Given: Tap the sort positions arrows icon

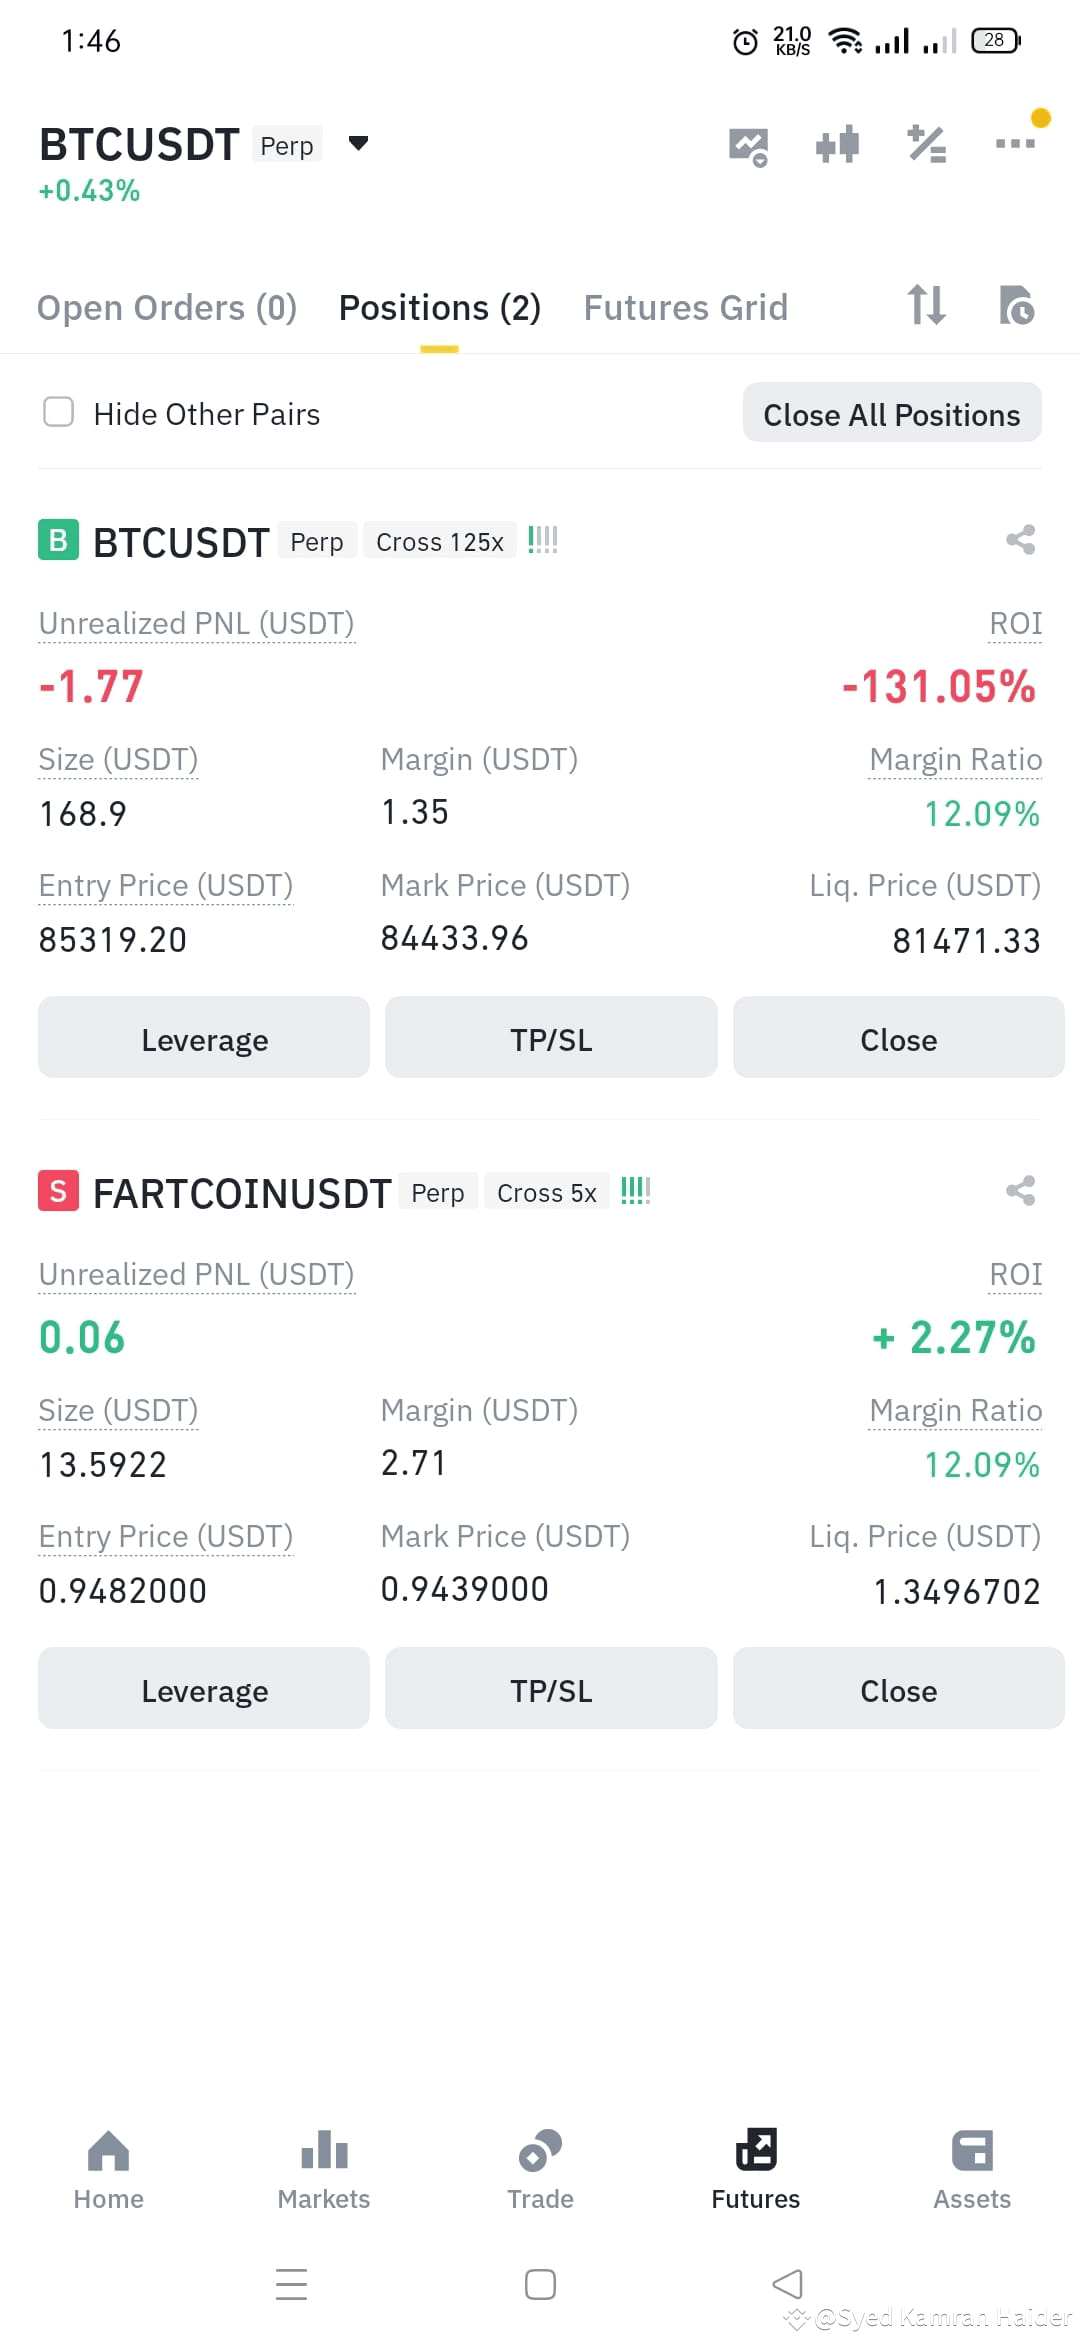Looking at the screenshot, I should 926,305.
